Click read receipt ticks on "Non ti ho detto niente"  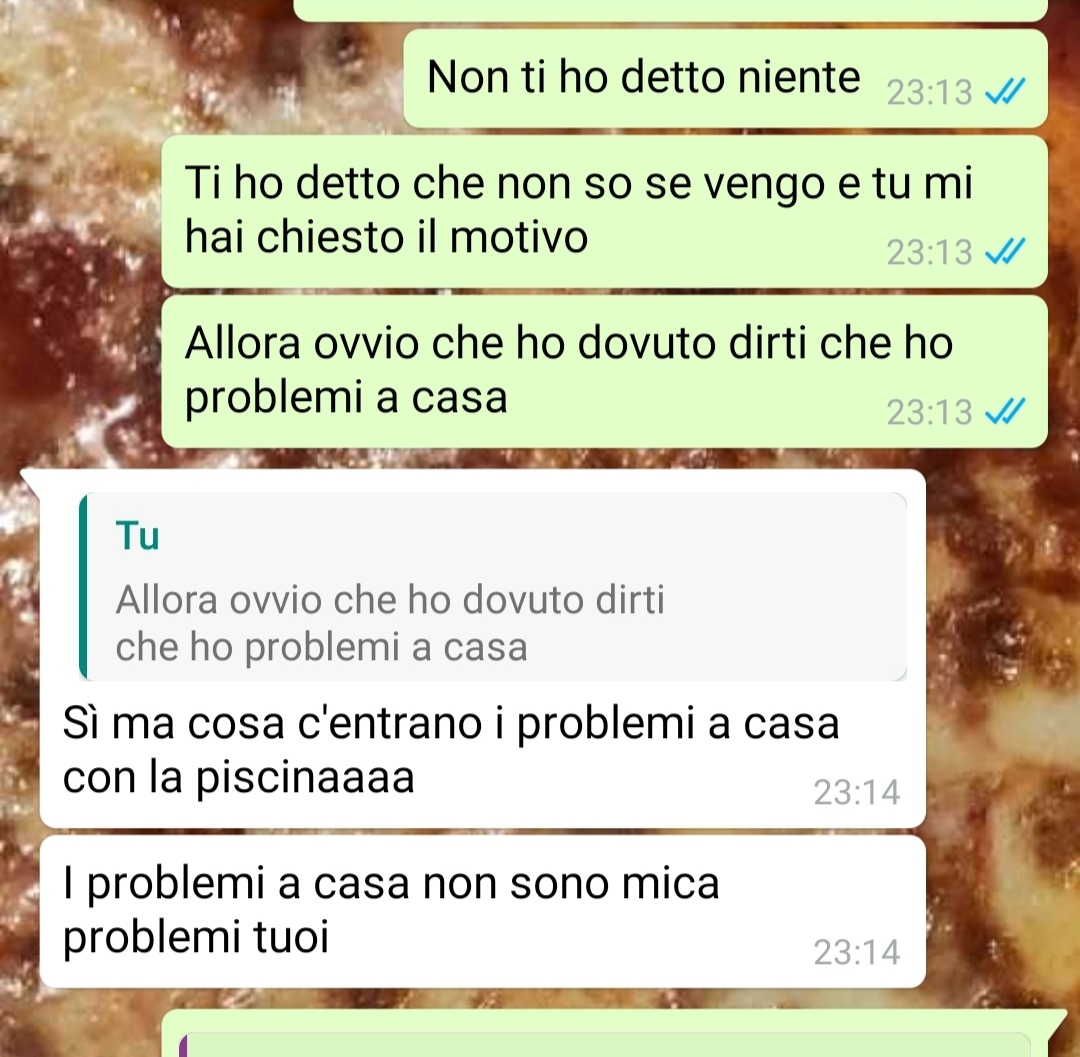(1005, 92)
